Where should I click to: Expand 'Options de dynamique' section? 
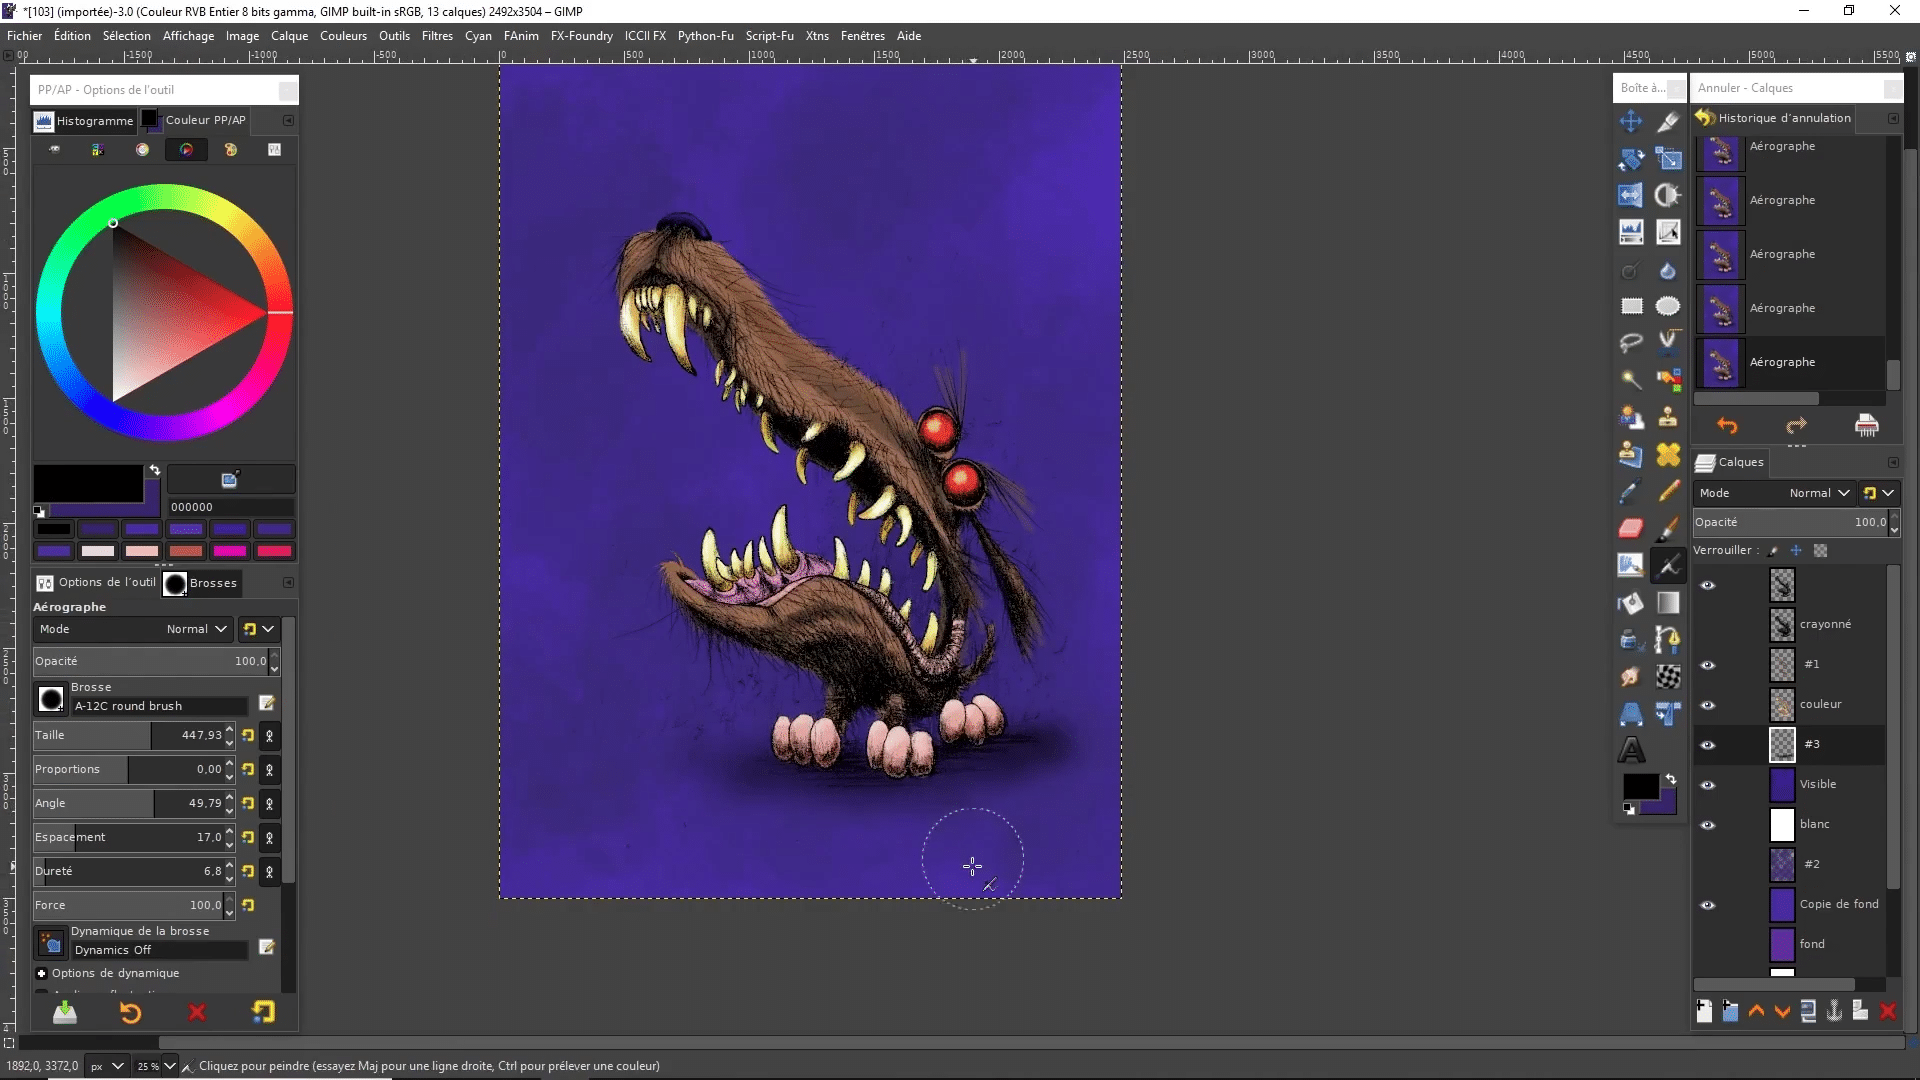pyautogui.click(x=42, y=973)
